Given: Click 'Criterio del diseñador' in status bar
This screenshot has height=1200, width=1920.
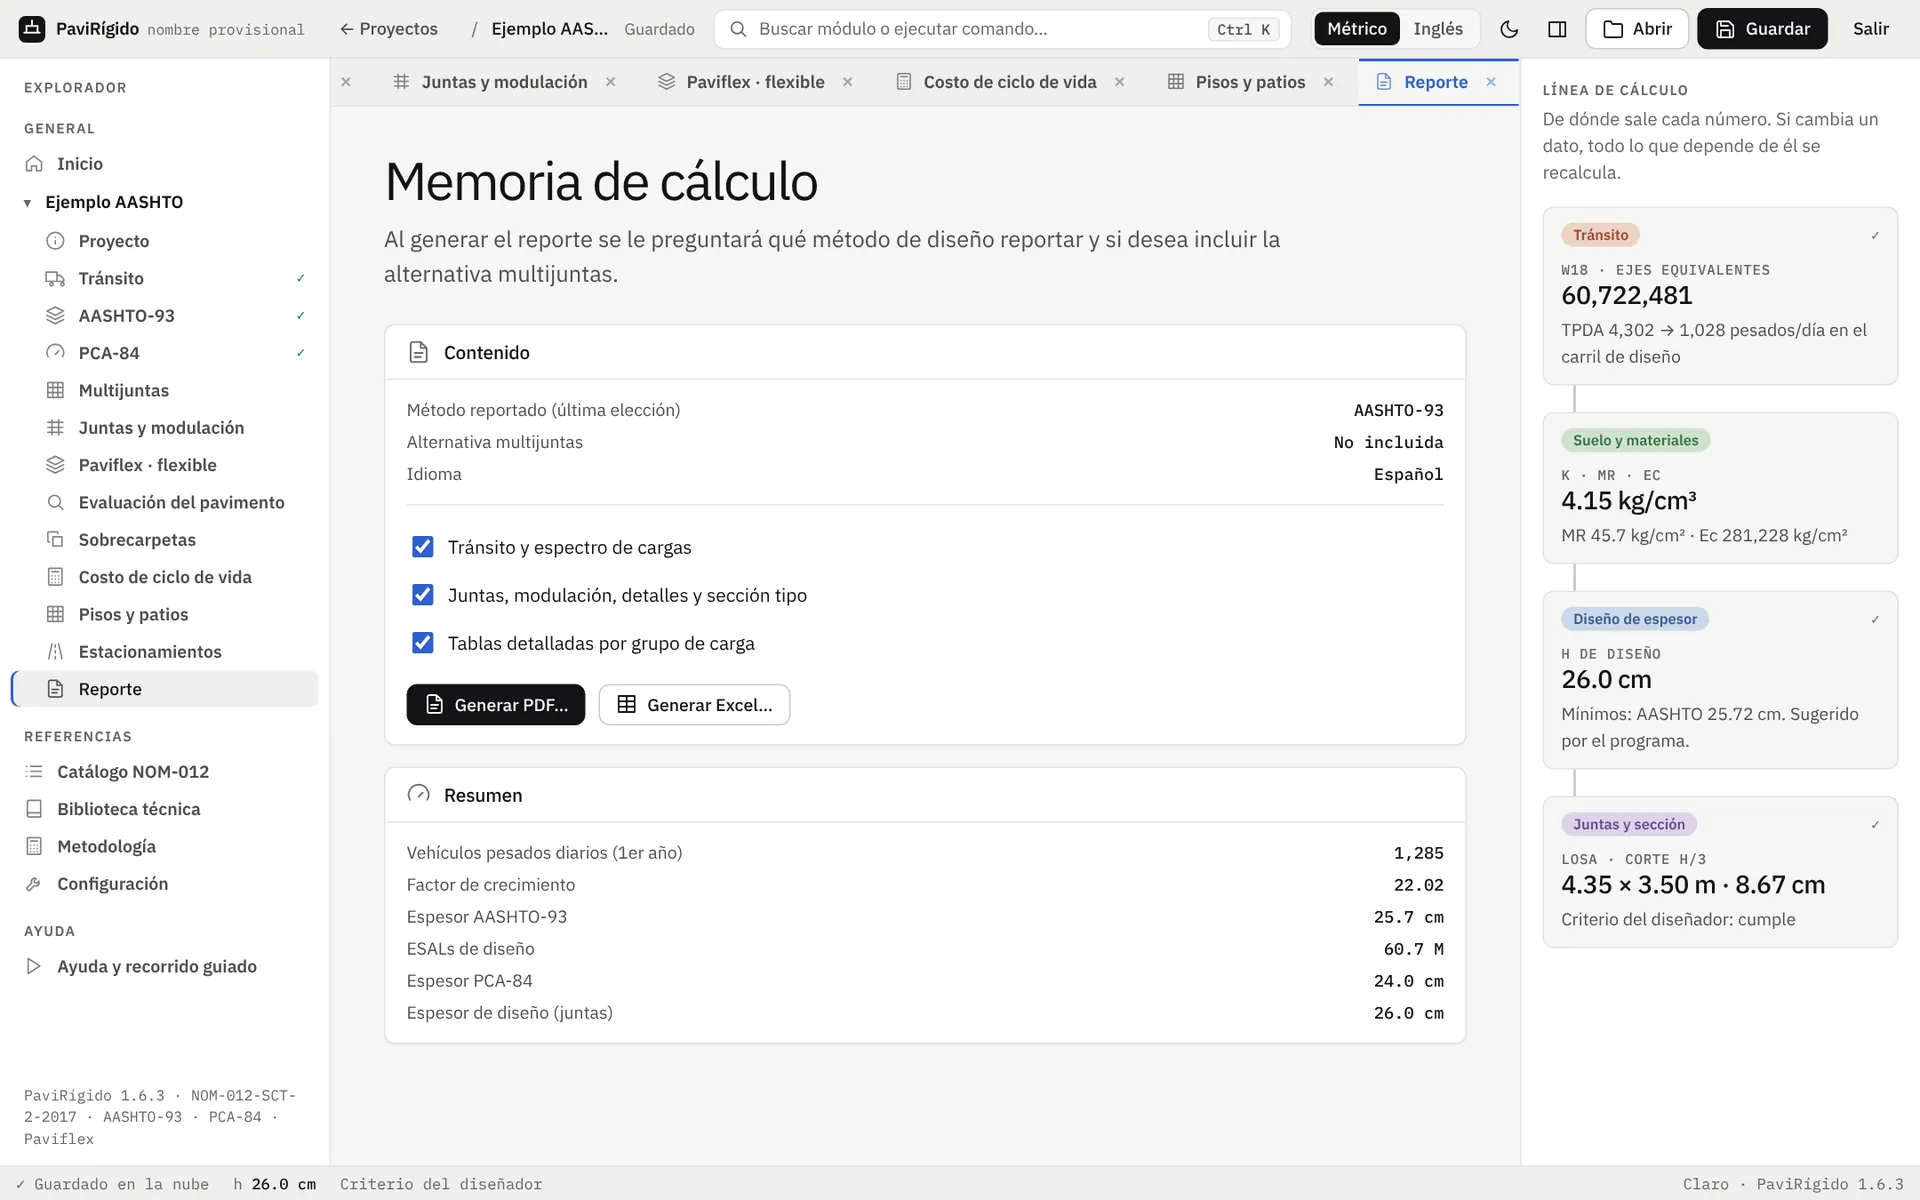Looking at the screenshot, I should click(x=441, y=1184).
